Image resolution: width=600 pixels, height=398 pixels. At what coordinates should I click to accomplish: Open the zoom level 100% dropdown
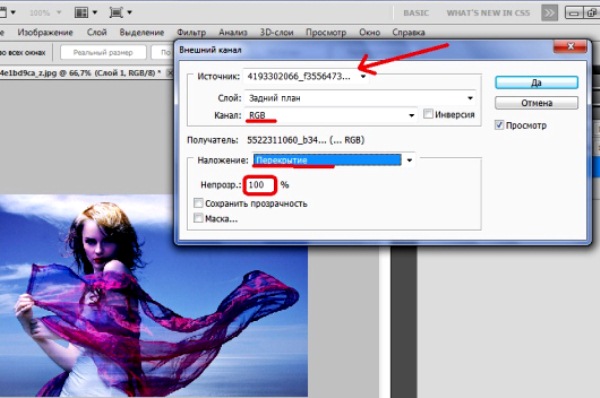(x=45, y=13)
